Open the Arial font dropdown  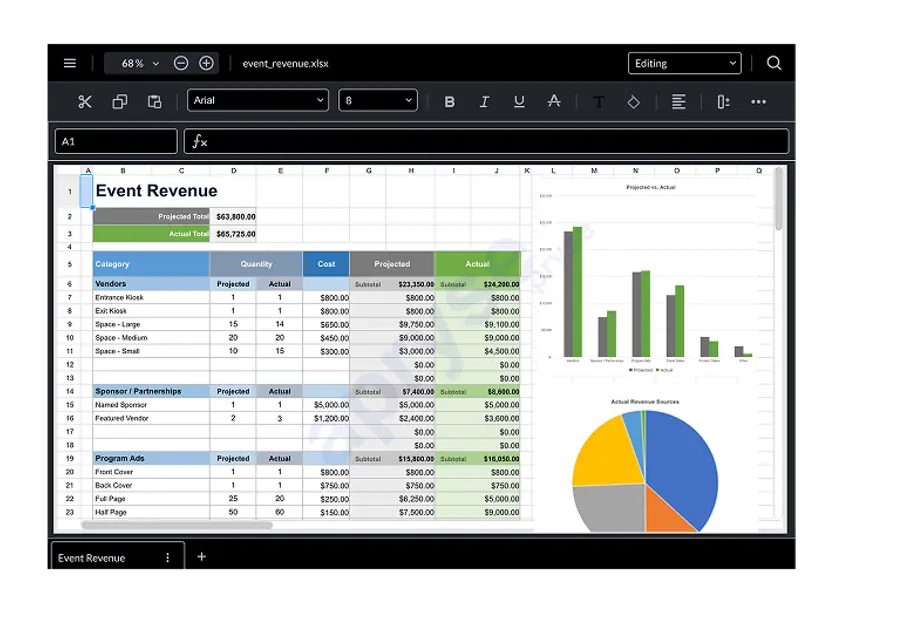point(258,100)
